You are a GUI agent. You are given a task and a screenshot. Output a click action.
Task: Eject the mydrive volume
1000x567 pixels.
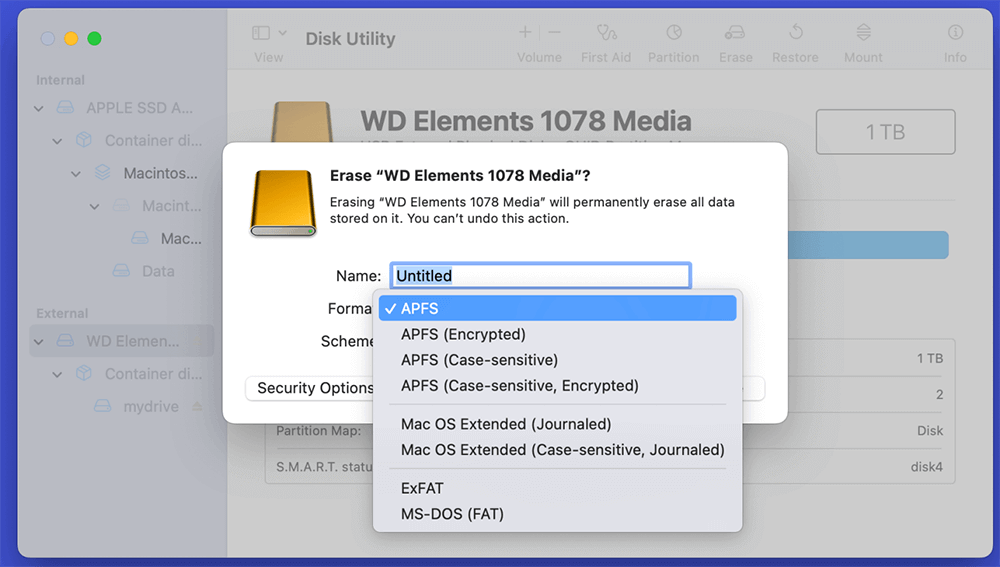pos(197,406)
